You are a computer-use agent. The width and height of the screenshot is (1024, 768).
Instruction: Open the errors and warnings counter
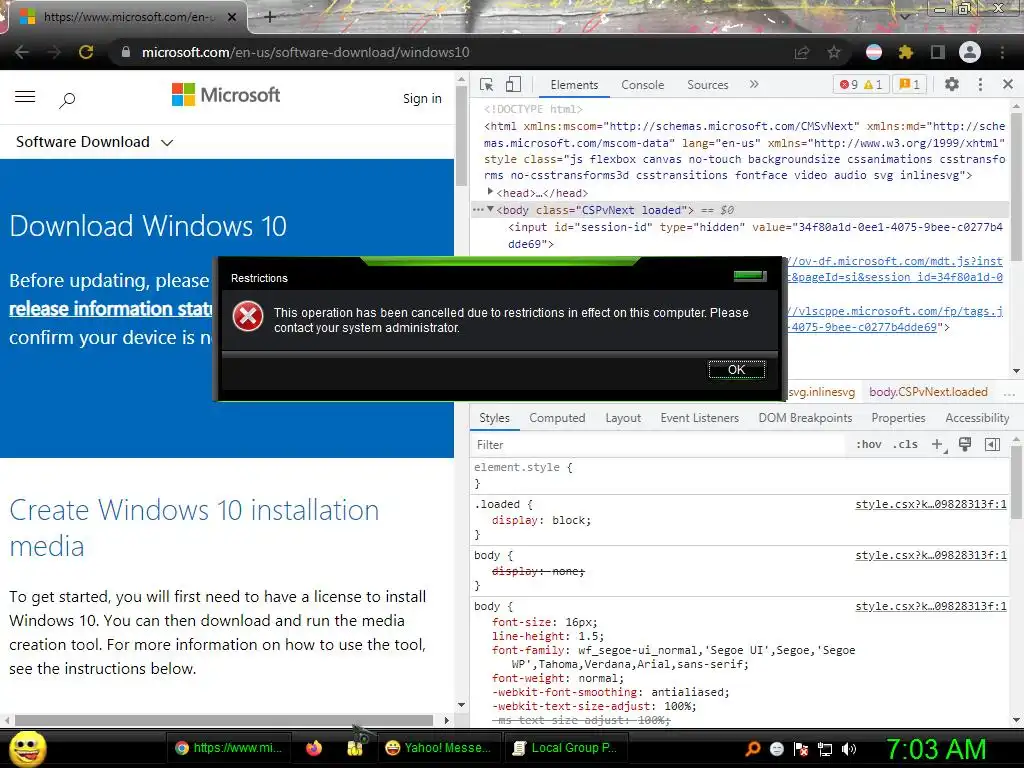(861, 85)
